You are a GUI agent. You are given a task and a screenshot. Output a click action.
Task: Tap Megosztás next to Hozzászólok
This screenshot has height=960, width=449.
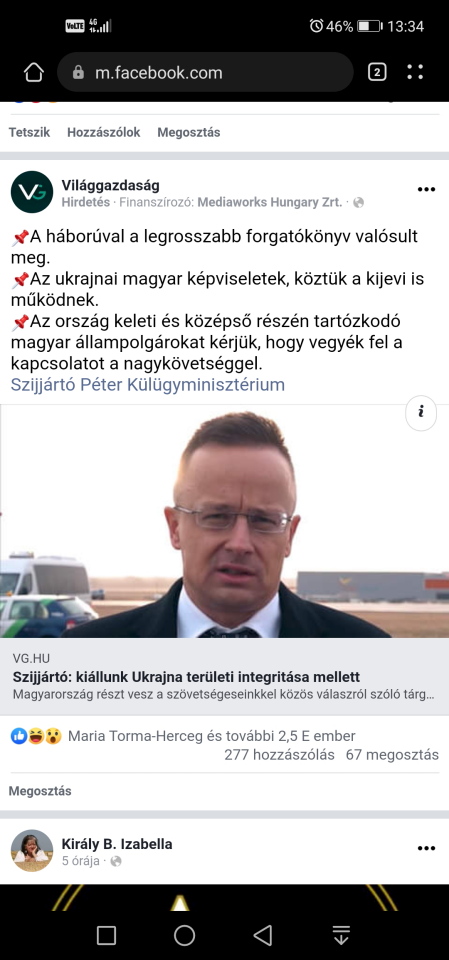[x=189, y=132]
